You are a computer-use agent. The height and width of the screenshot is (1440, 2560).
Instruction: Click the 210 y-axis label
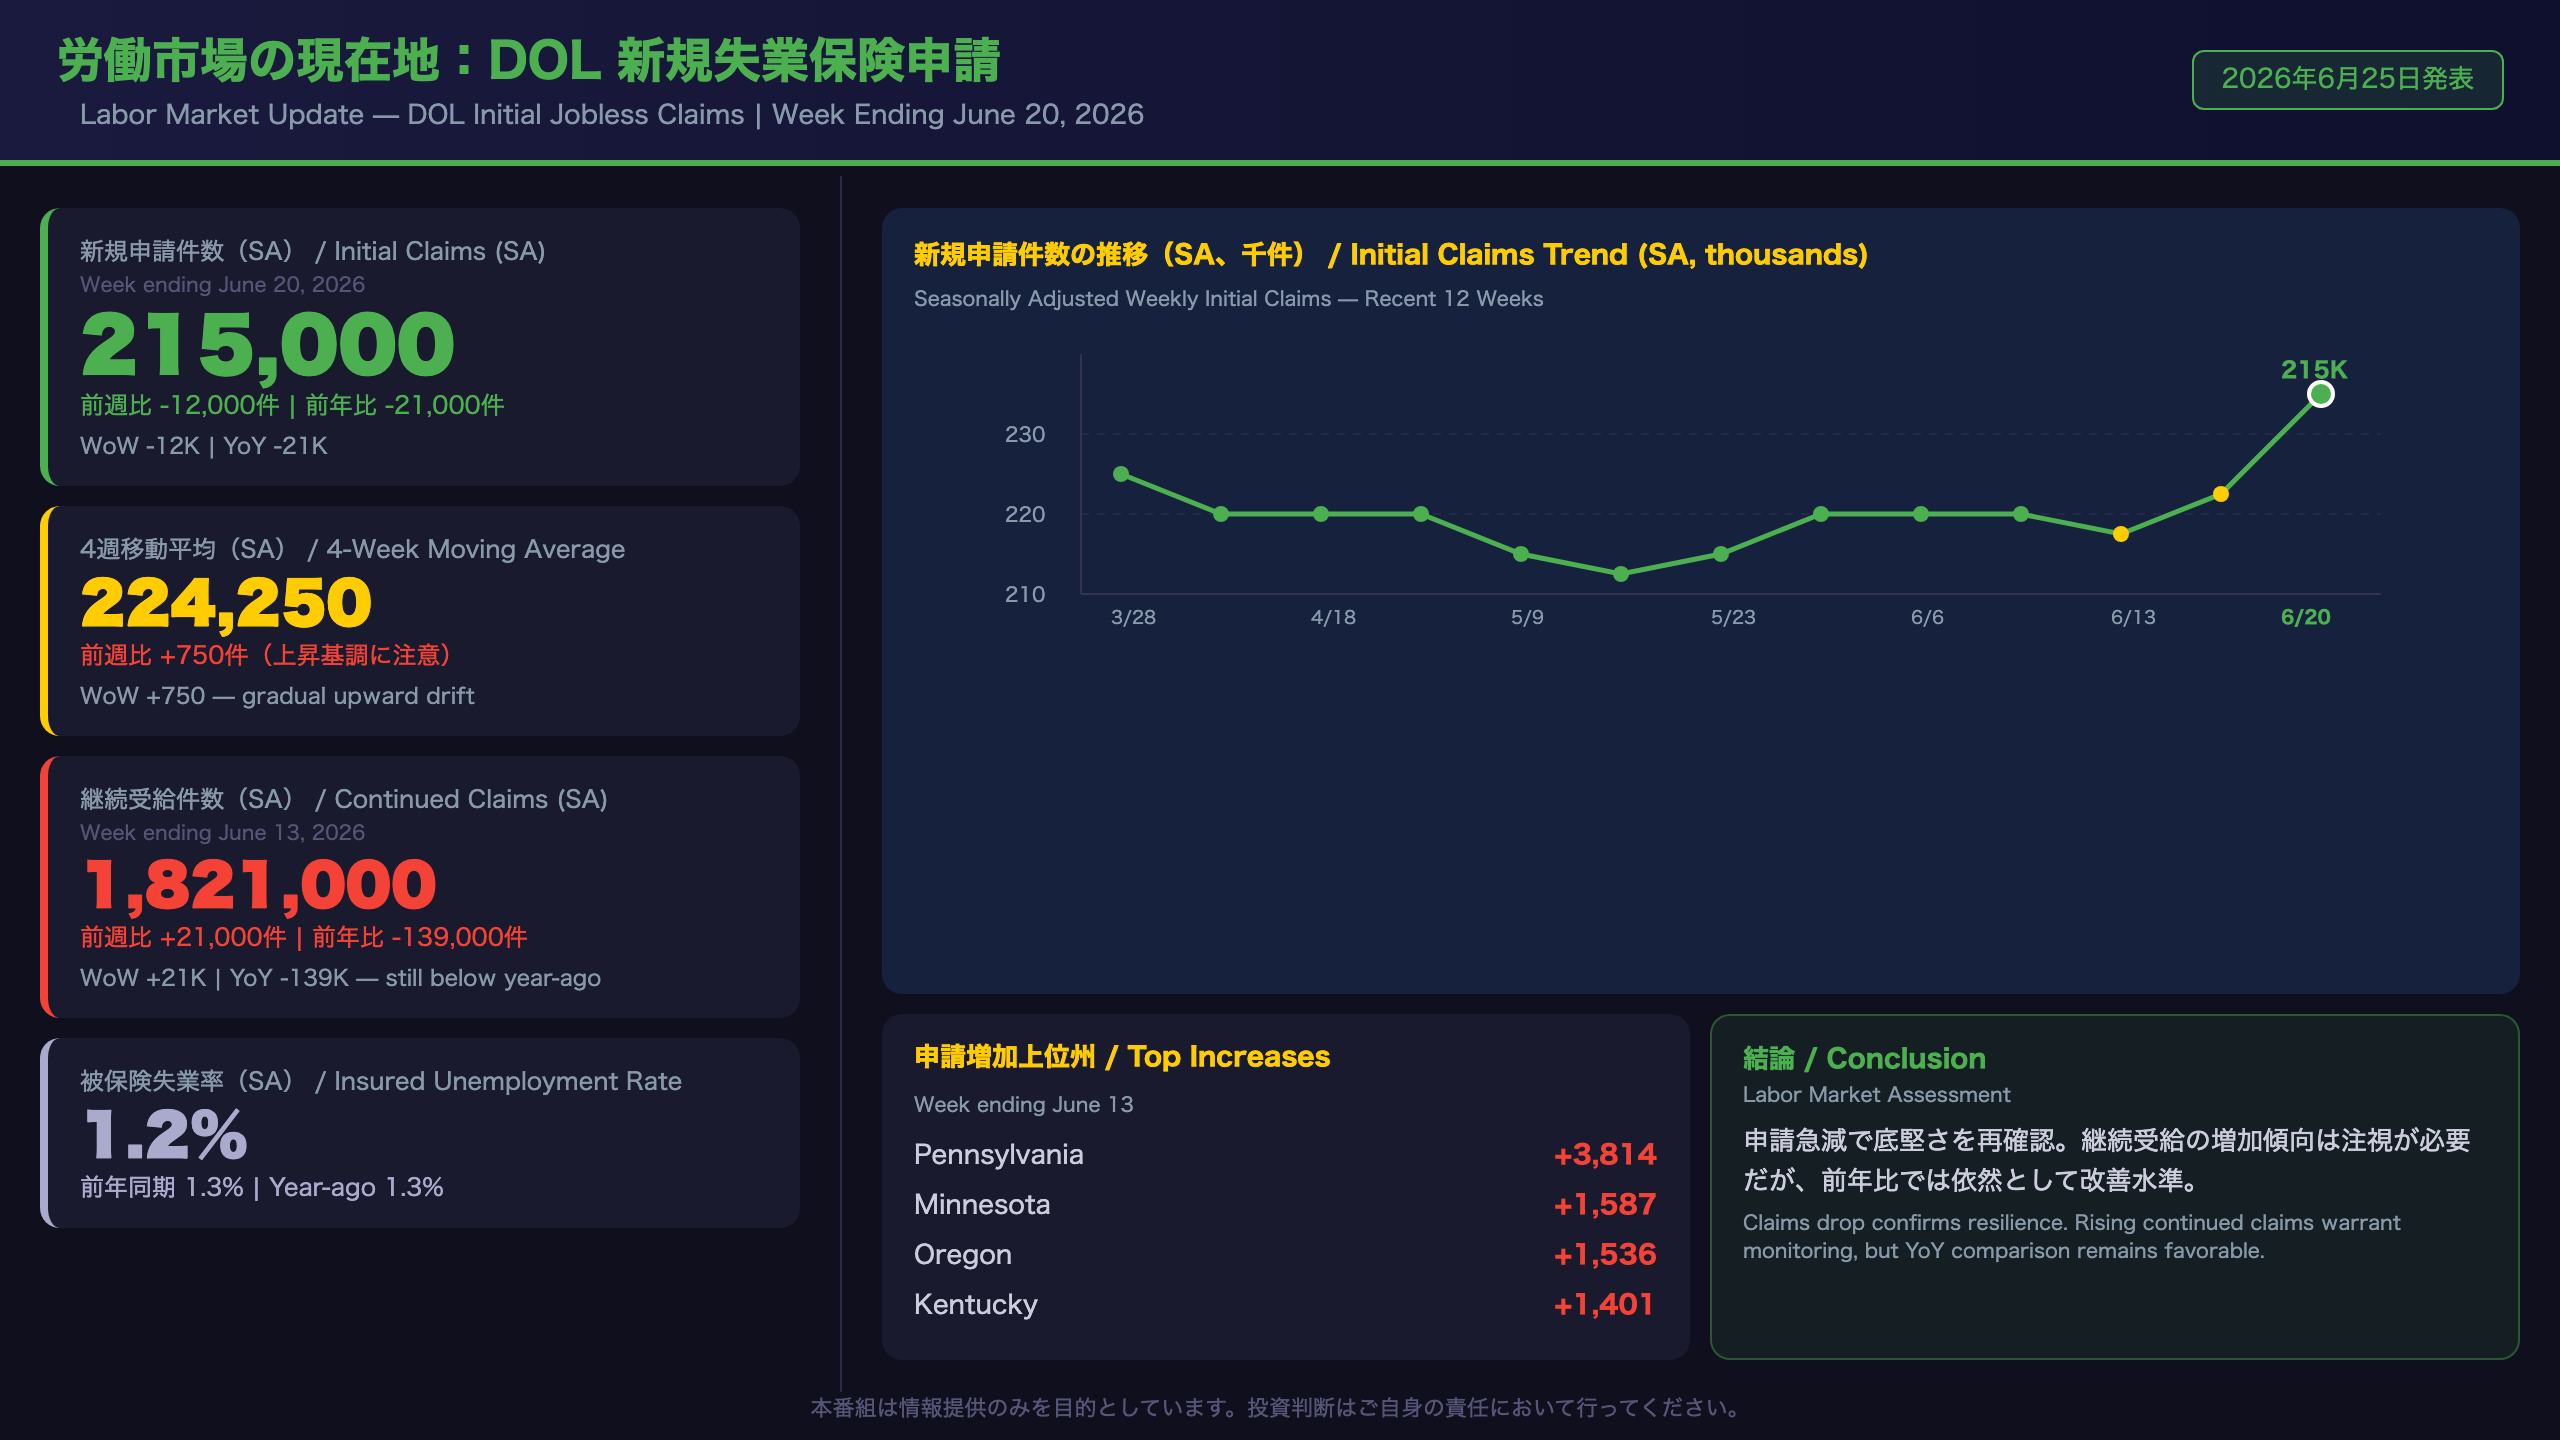[x=1025, y=594]
